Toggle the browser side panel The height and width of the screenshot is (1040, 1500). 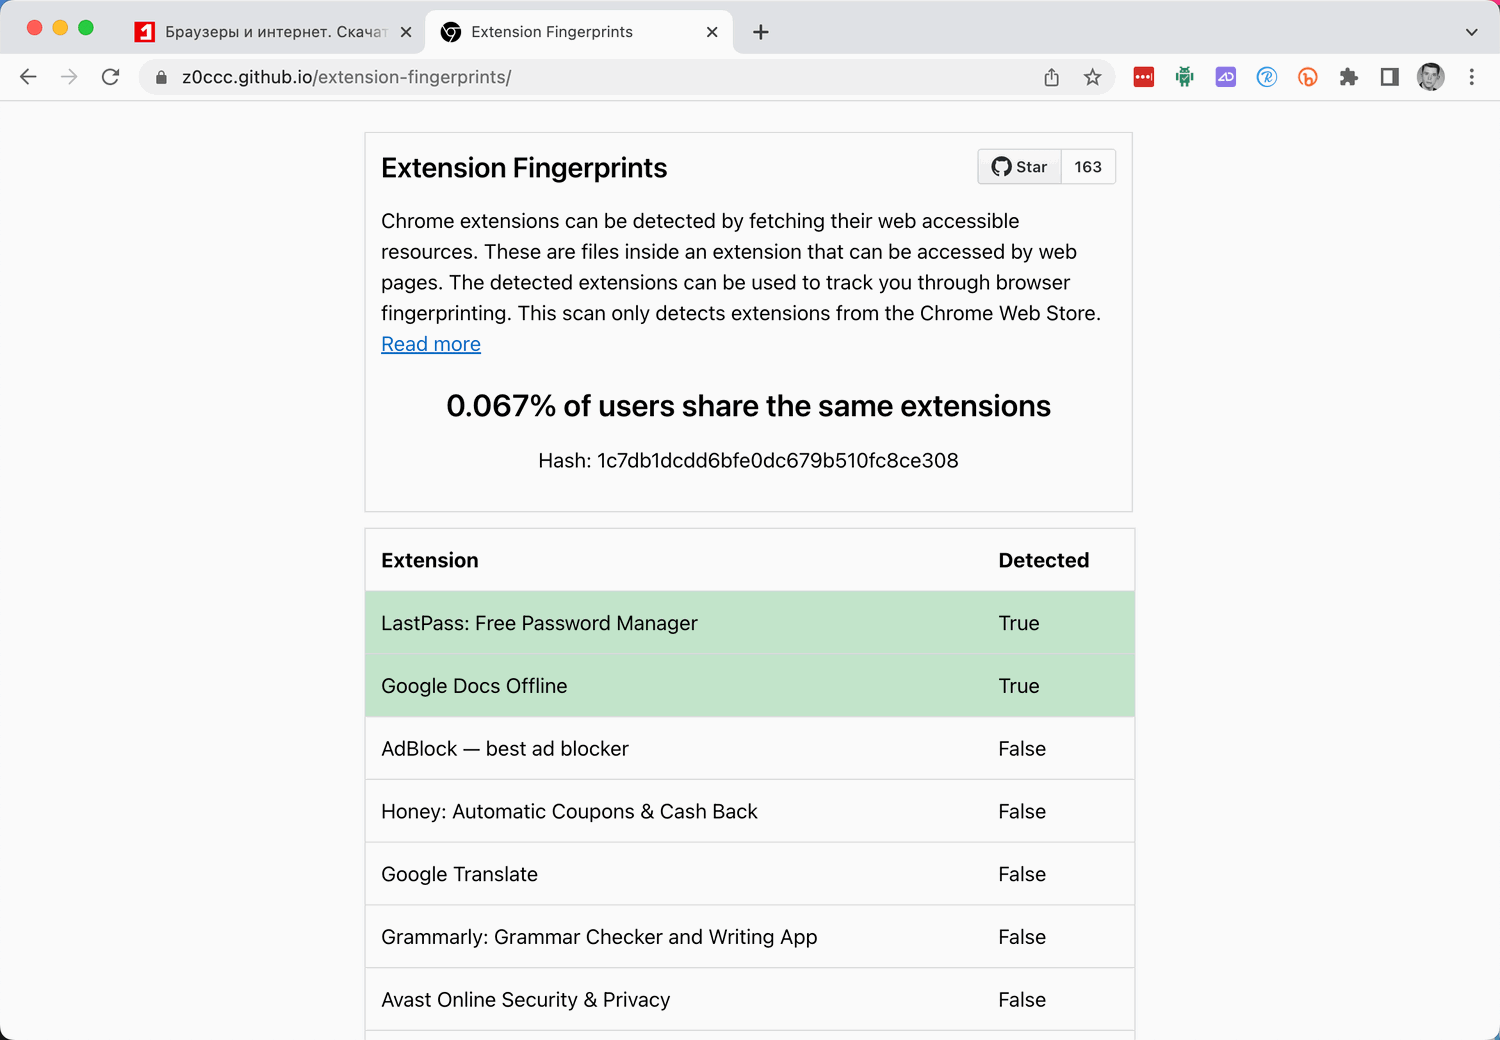(1390, 77)
